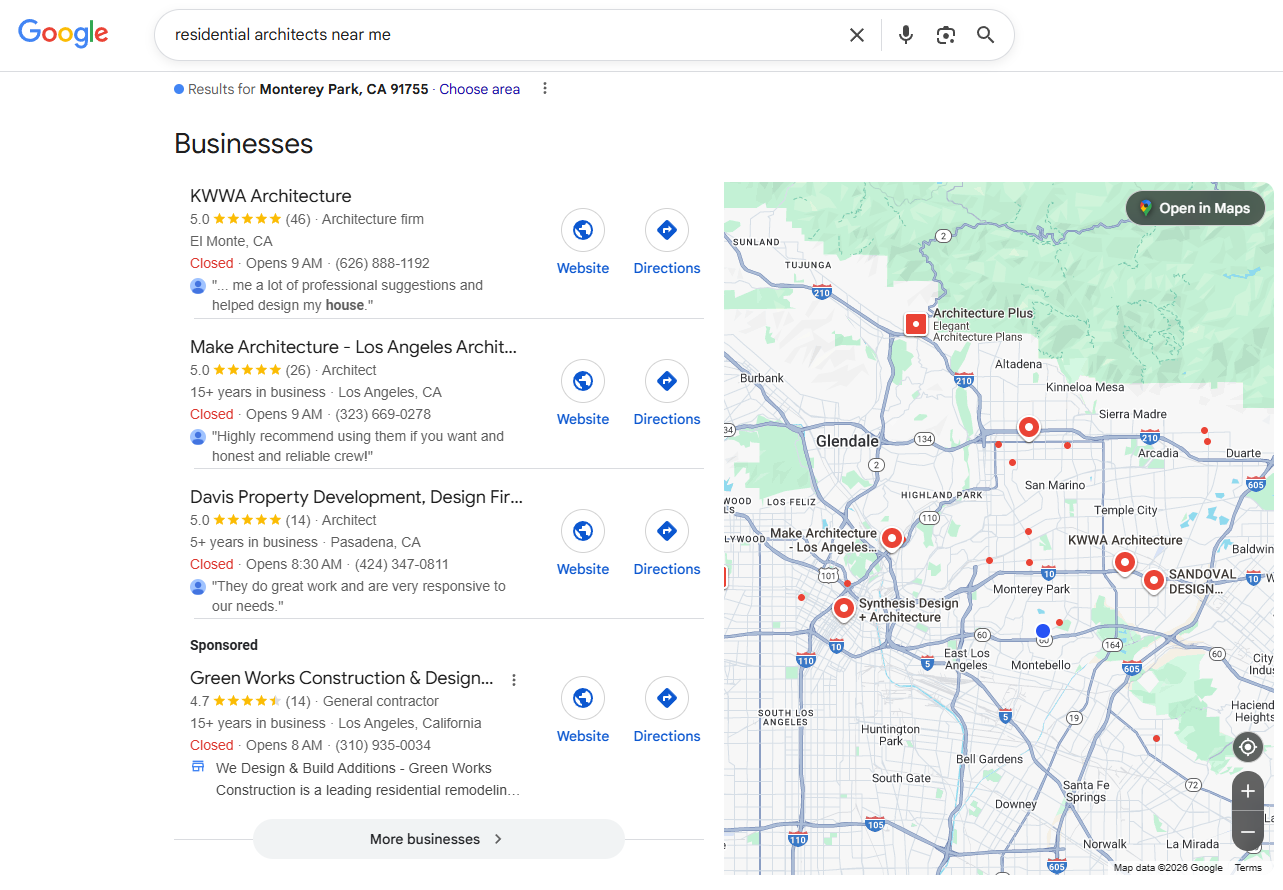The width and height of the screenshot is (1283, 890).
Task: Click the search input field
Action: click(500, 35)
